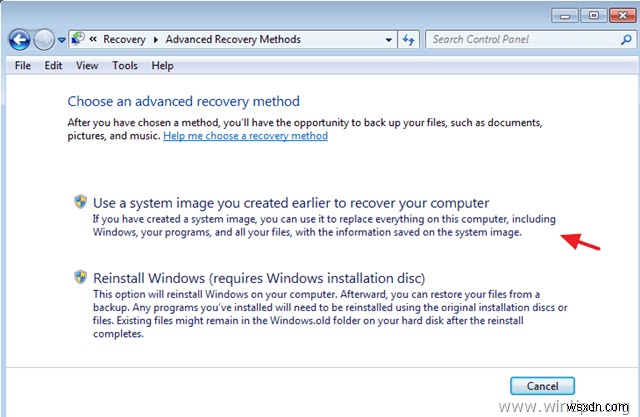Click the Forward navigation arrow button
The width and height of the screenshot is (640, 417).
click(x=44, y=40)
